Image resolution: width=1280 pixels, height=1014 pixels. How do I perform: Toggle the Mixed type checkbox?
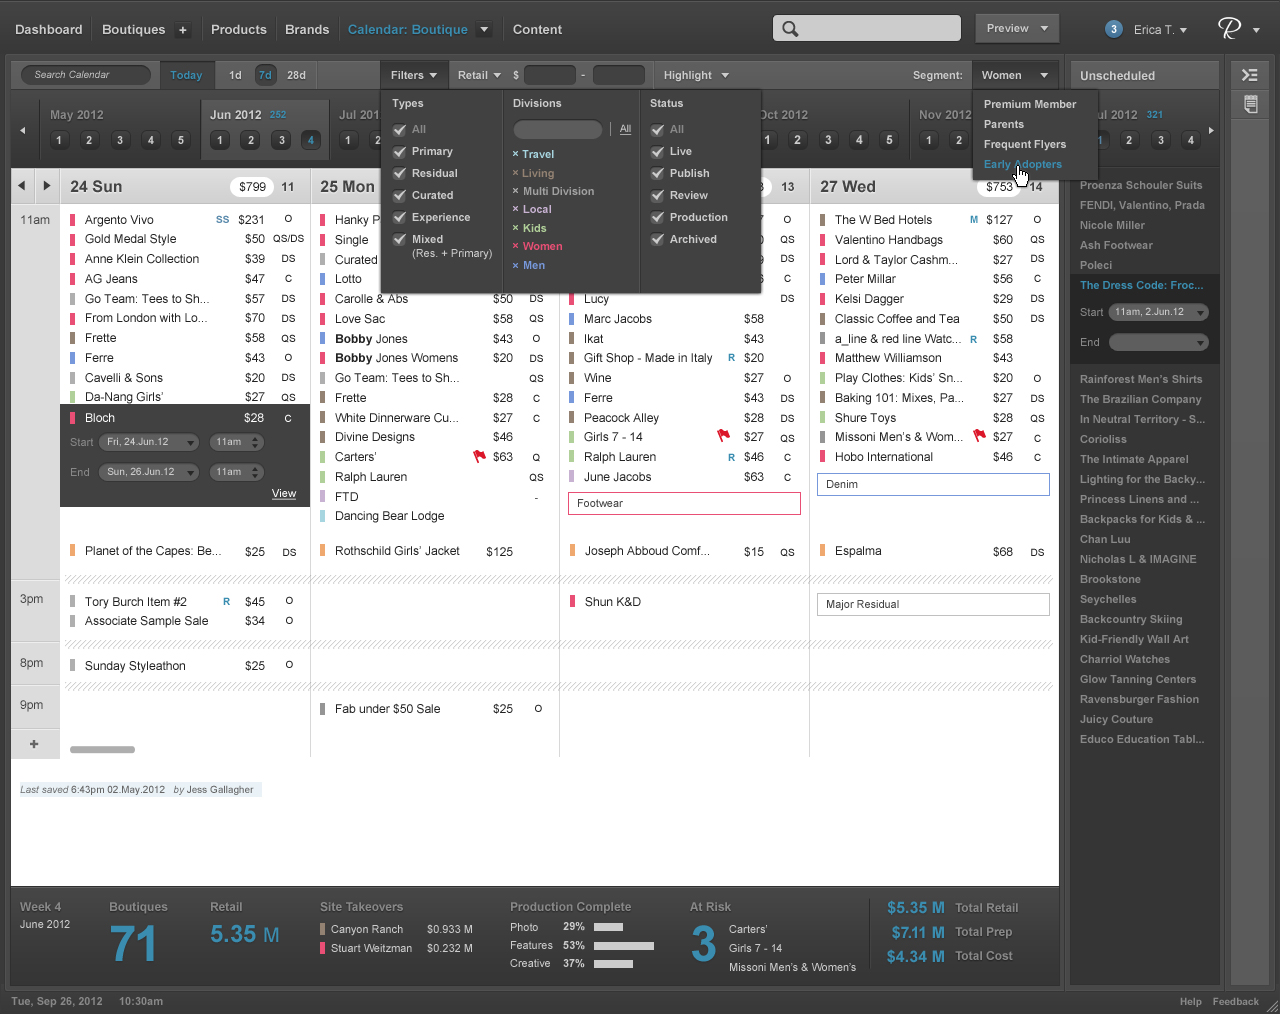pyautogui.click(x=400, y=240)
